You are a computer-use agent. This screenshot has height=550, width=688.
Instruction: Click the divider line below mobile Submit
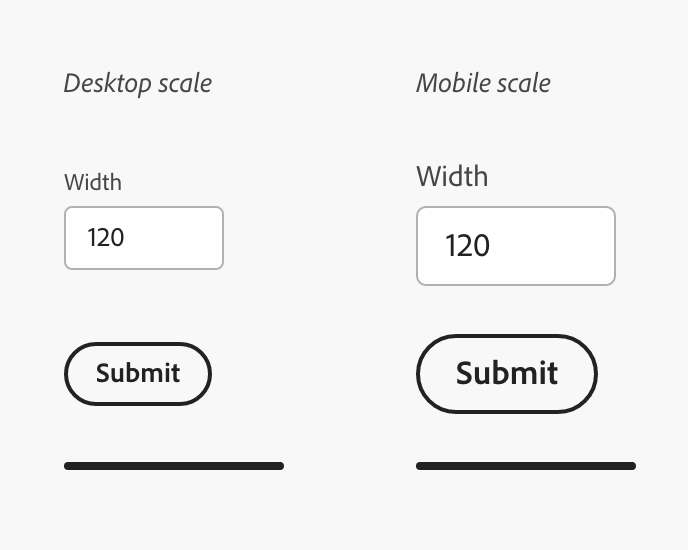coord(526,466)
